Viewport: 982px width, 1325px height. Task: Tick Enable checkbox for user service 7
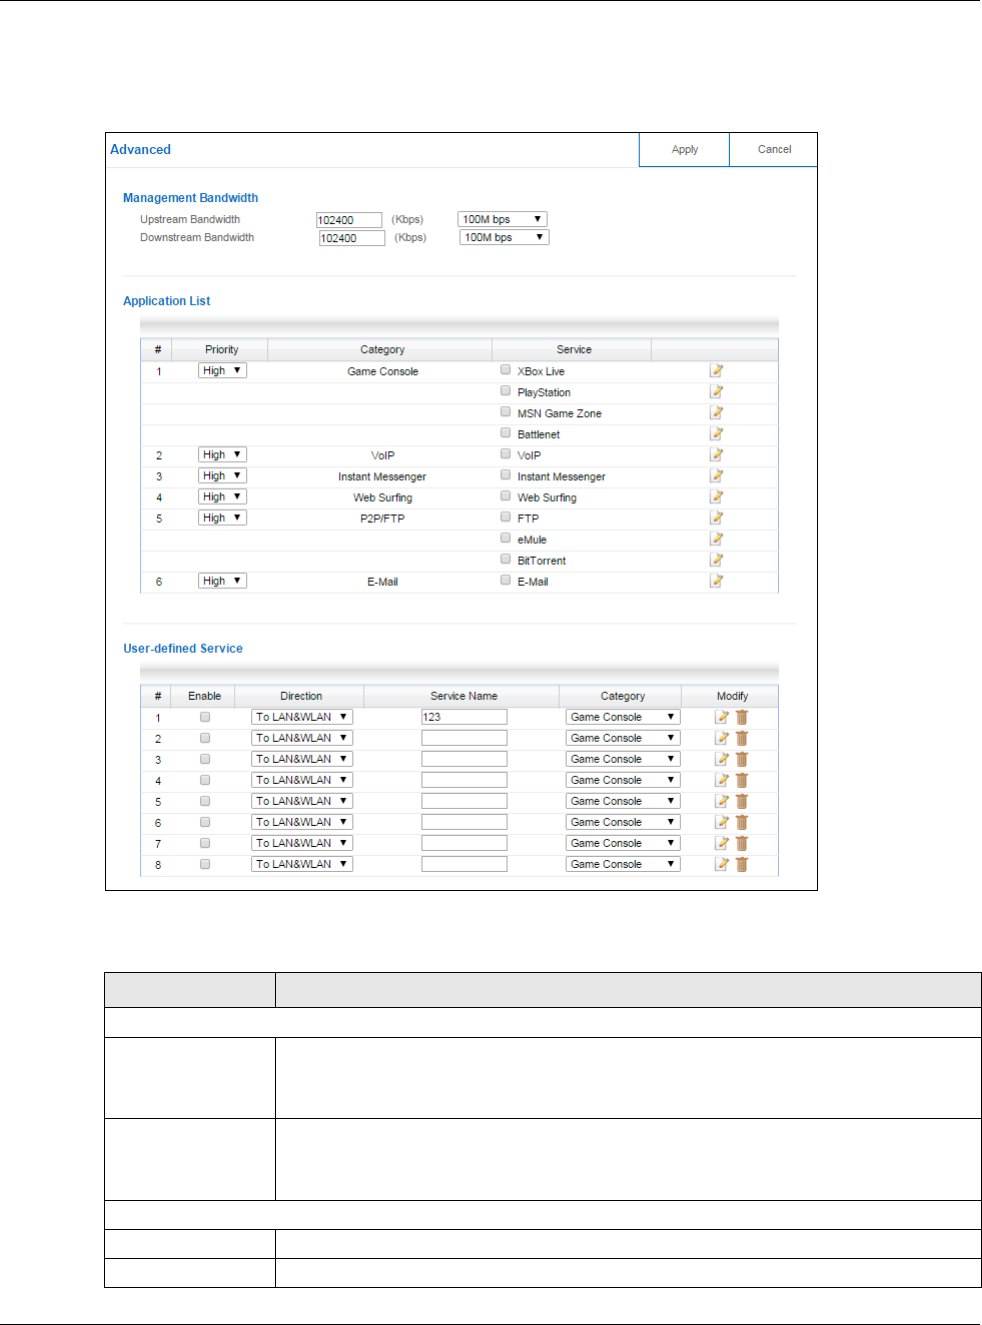tap(205, 843)
